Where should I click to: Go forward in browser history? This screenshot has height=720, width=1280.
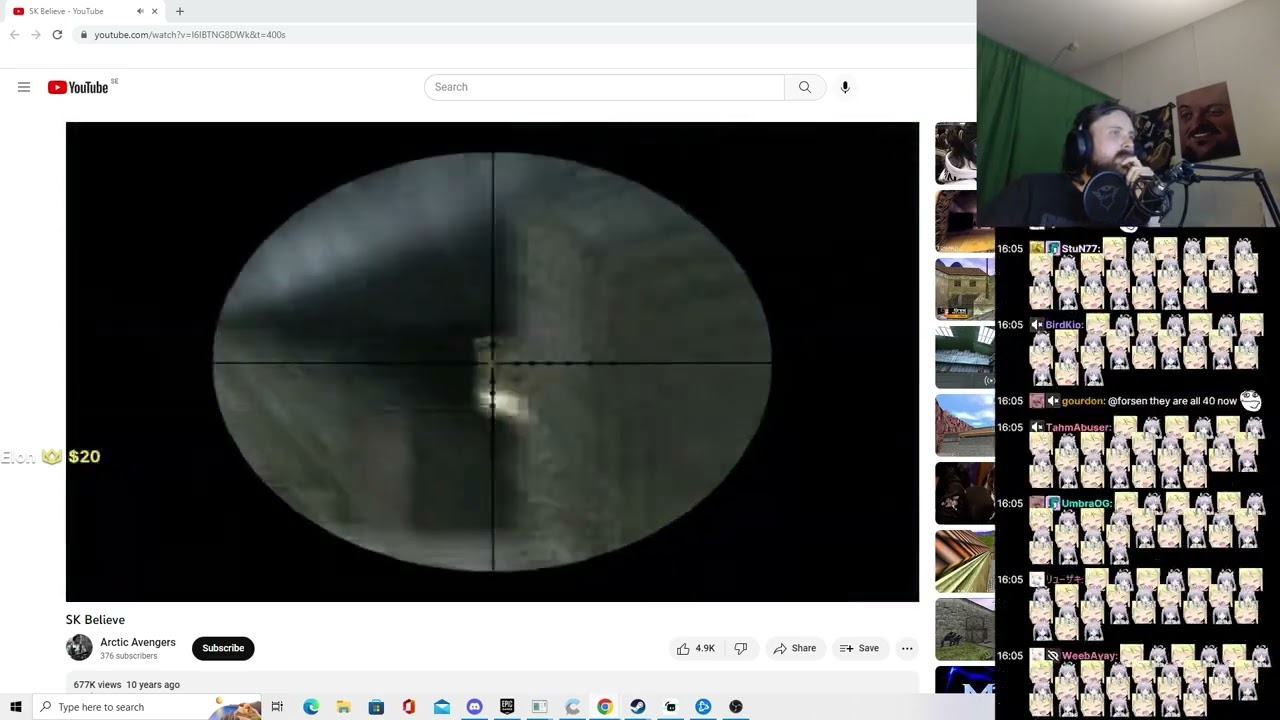pyautogui.click(x=36, y=34)
